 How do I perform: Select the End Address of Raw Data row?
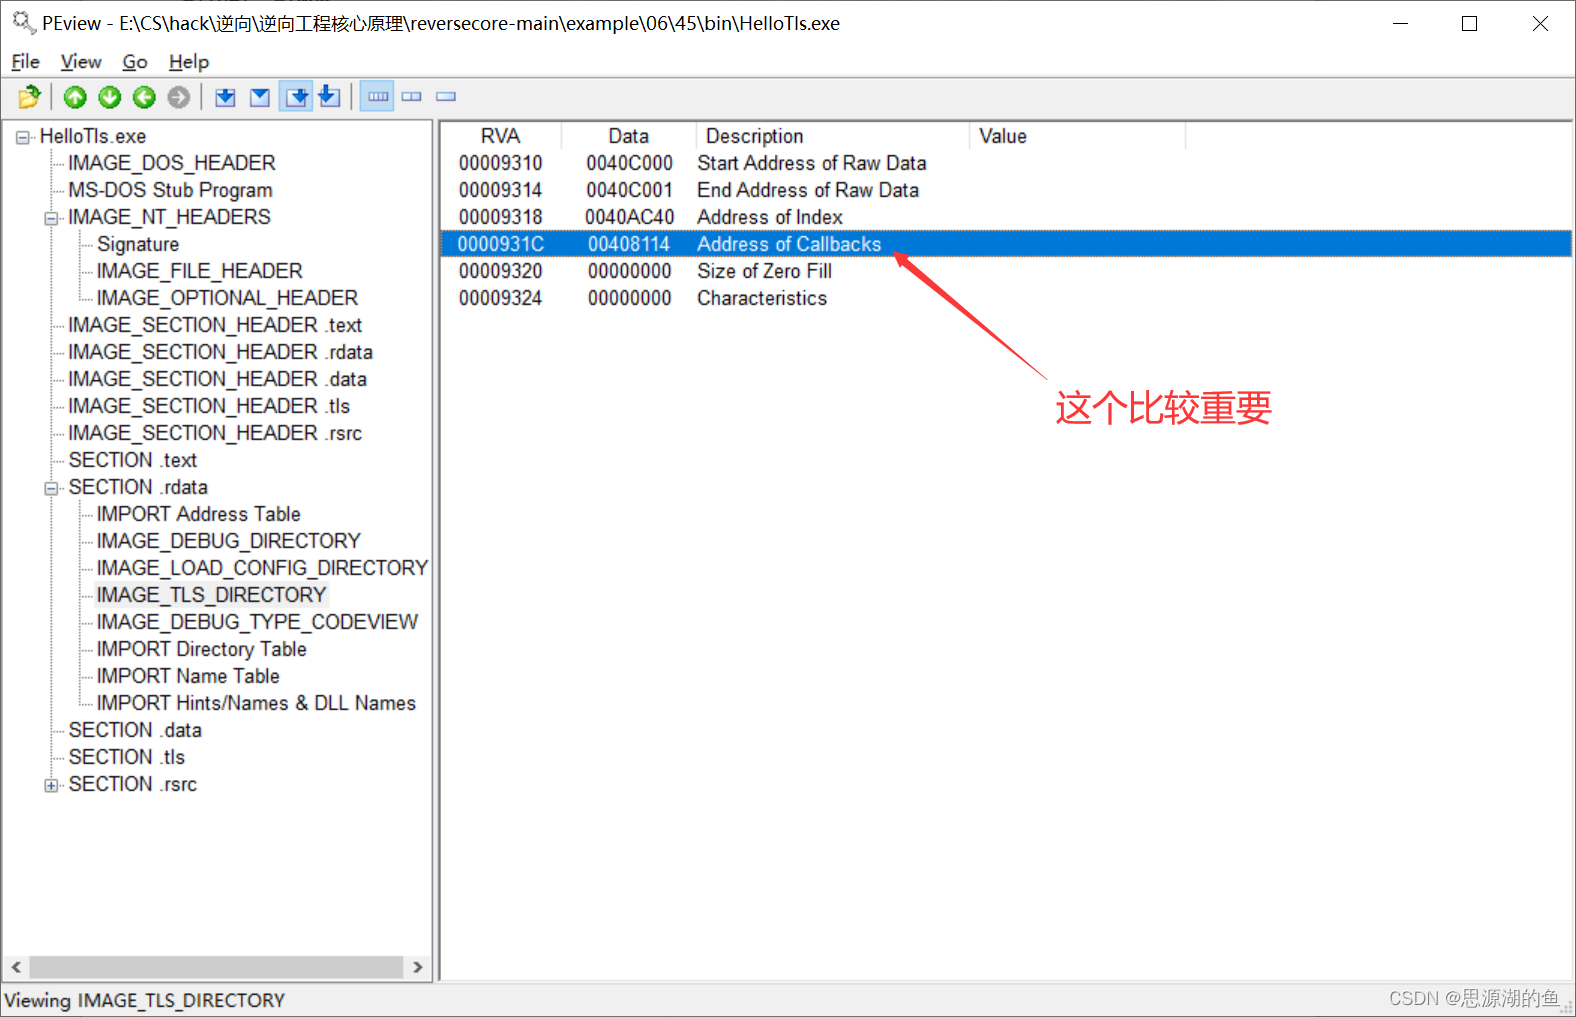pyautogui.click(x=1006, y=190)
